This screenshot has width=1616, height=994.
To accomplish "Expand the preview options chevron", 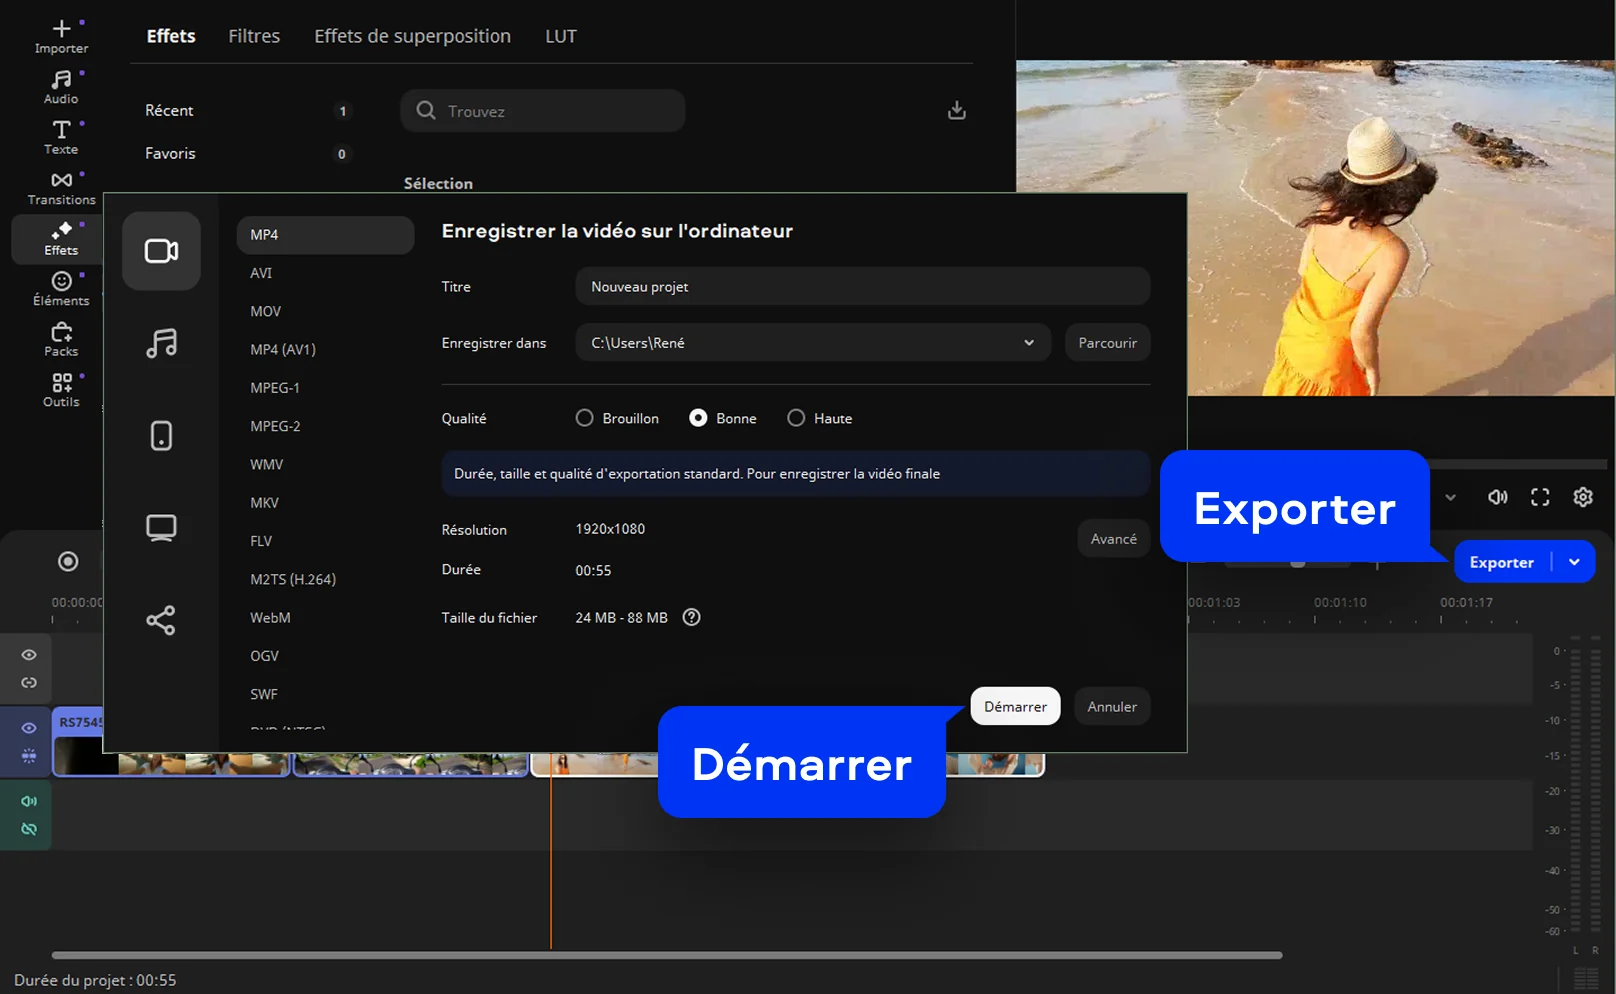I will coord(1450,497).
